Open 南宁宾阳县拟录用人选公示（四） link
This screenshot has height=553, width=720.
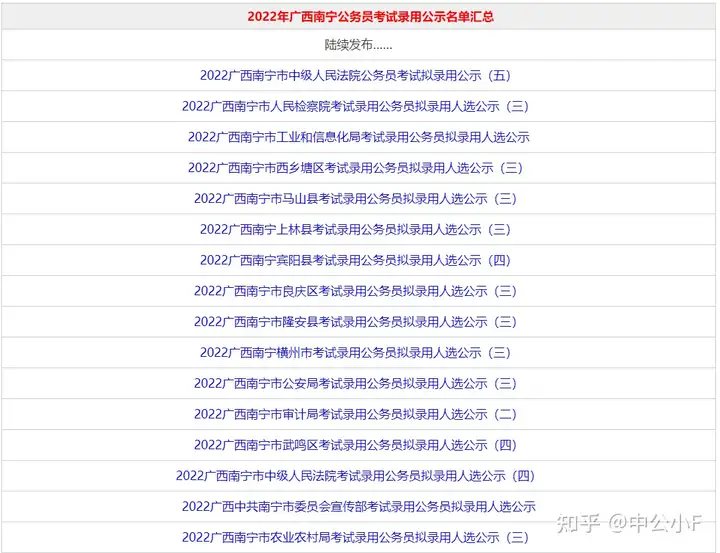pos(355,260)
